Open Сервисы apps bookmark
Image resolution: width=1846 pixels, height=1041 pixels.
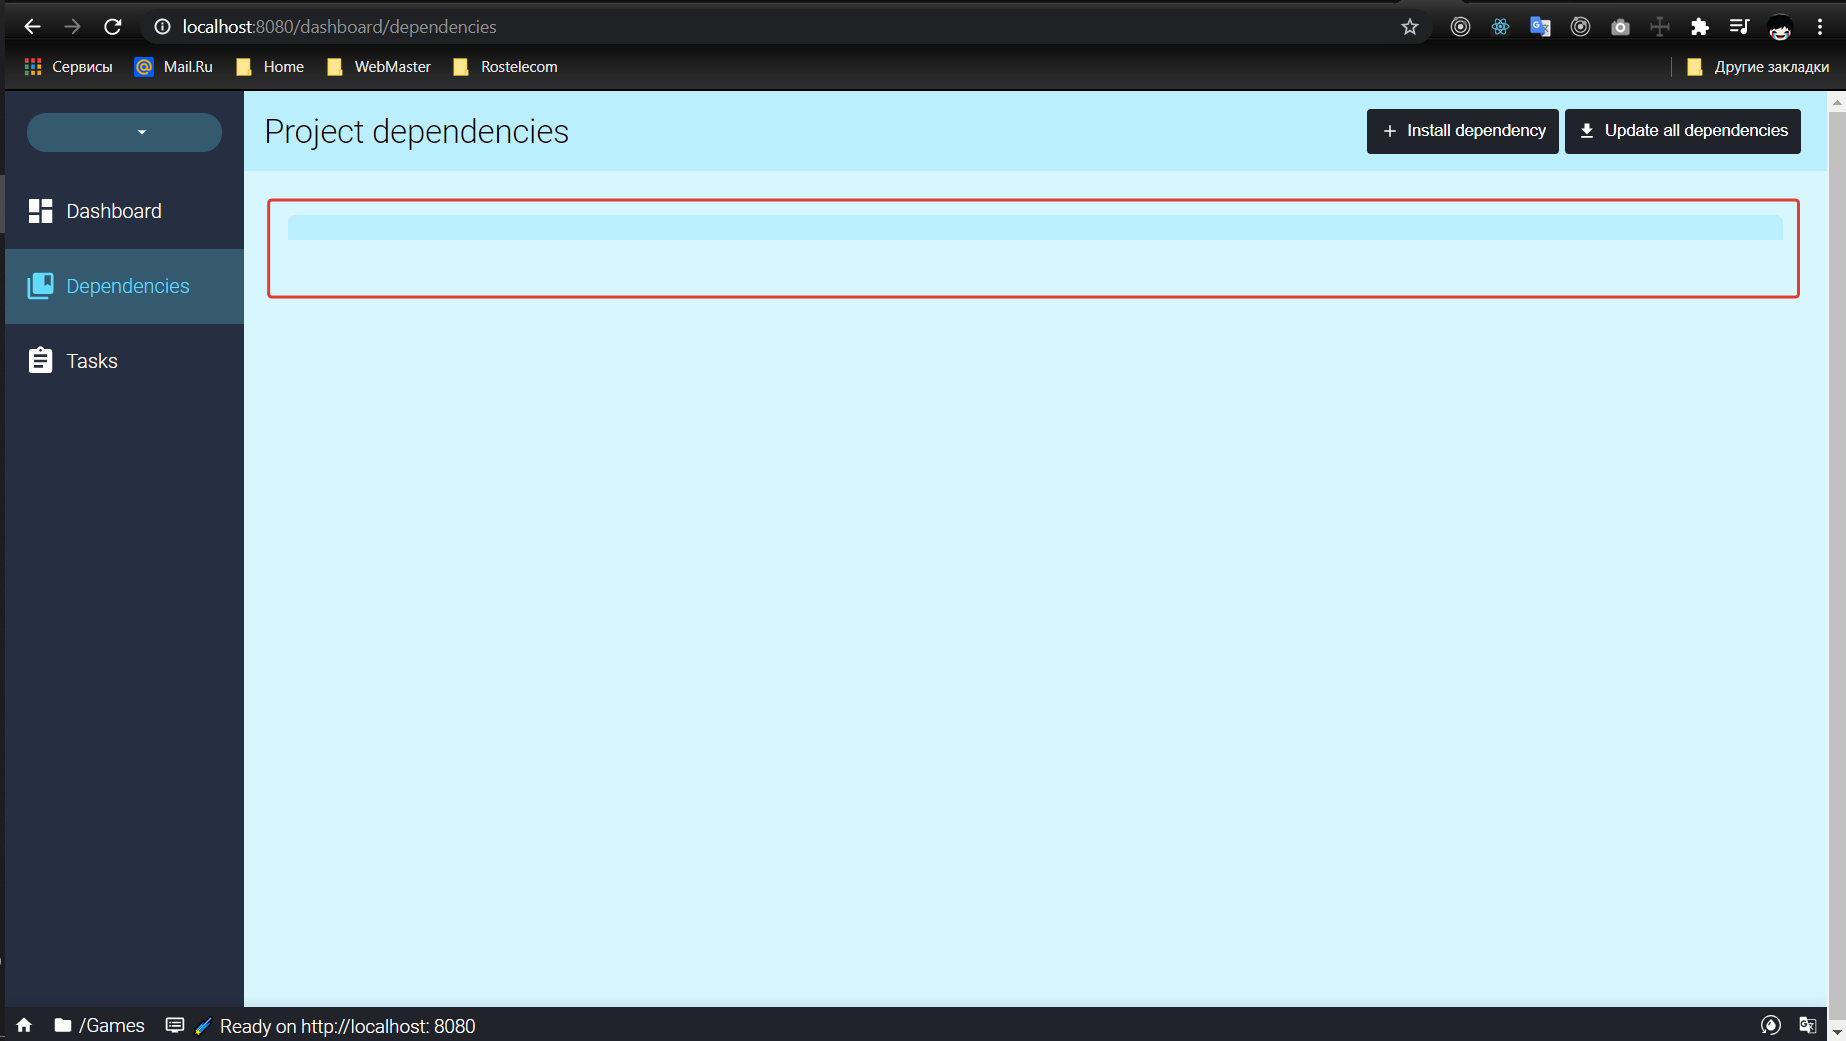[x=68, y=67]
